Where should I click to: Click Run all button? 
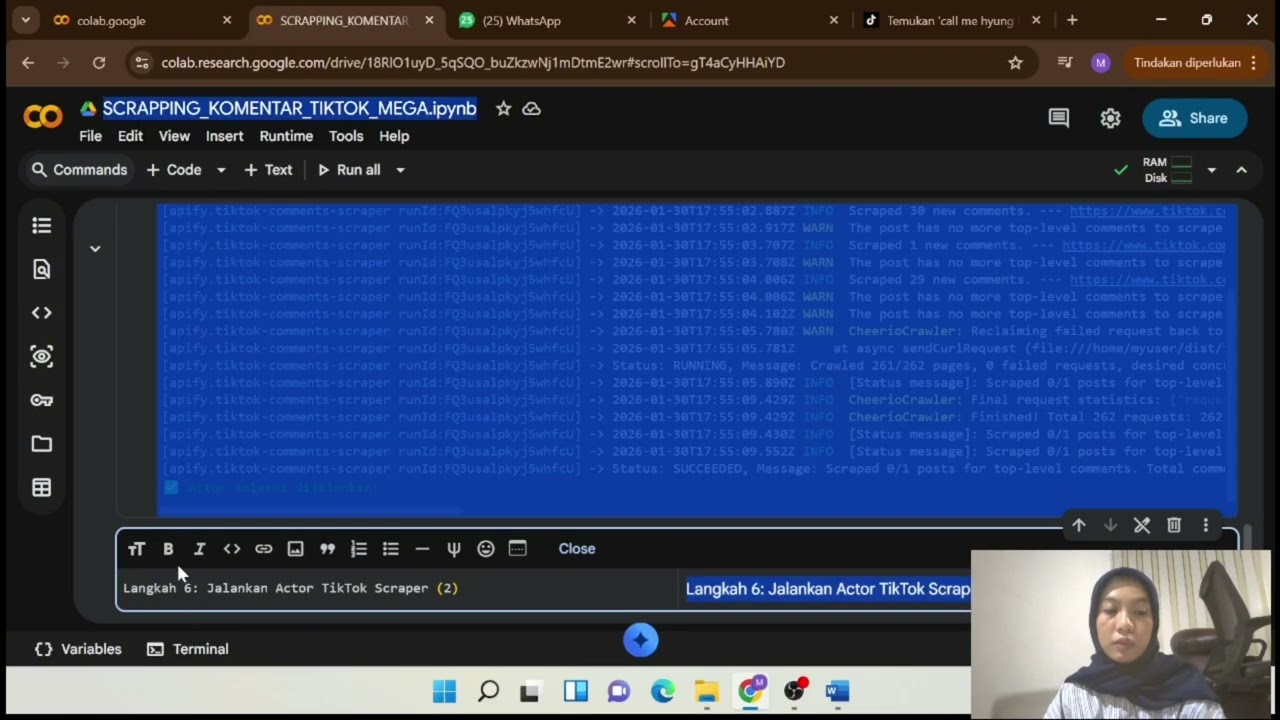click(349, 170)
